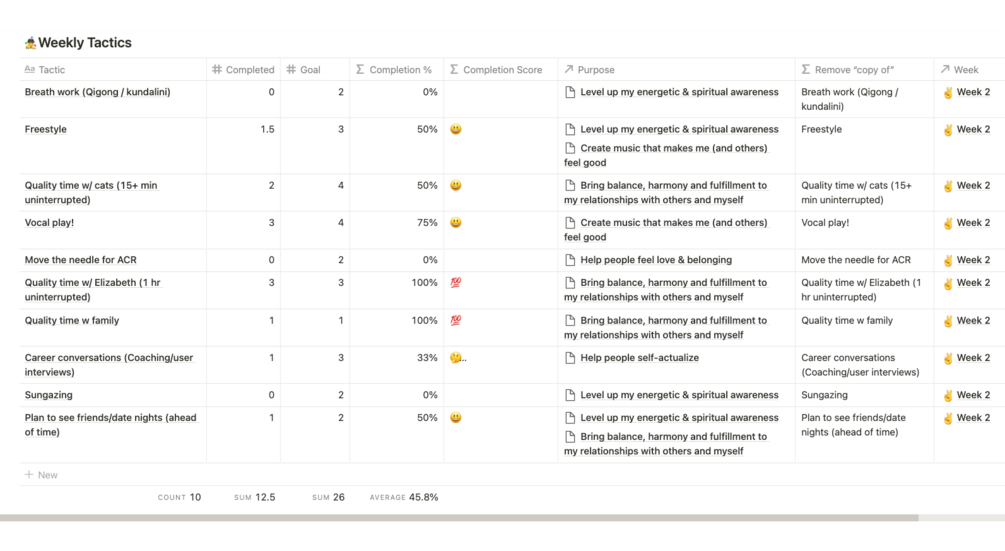Screen dimensions: 1005x551
Task: Click the thinking emoji in Career conversations row
Action: coord(456,358)
